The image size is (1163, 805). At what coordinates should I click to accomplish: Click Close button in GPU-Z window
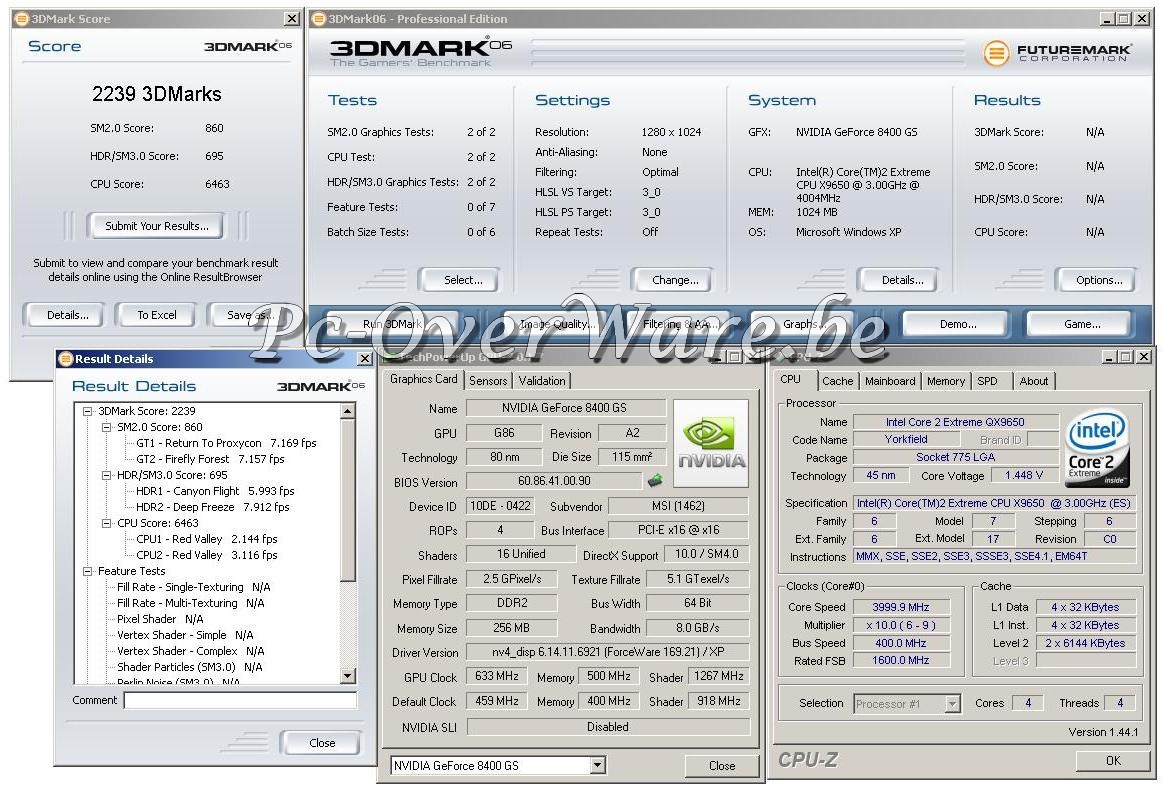pos(722,766)
